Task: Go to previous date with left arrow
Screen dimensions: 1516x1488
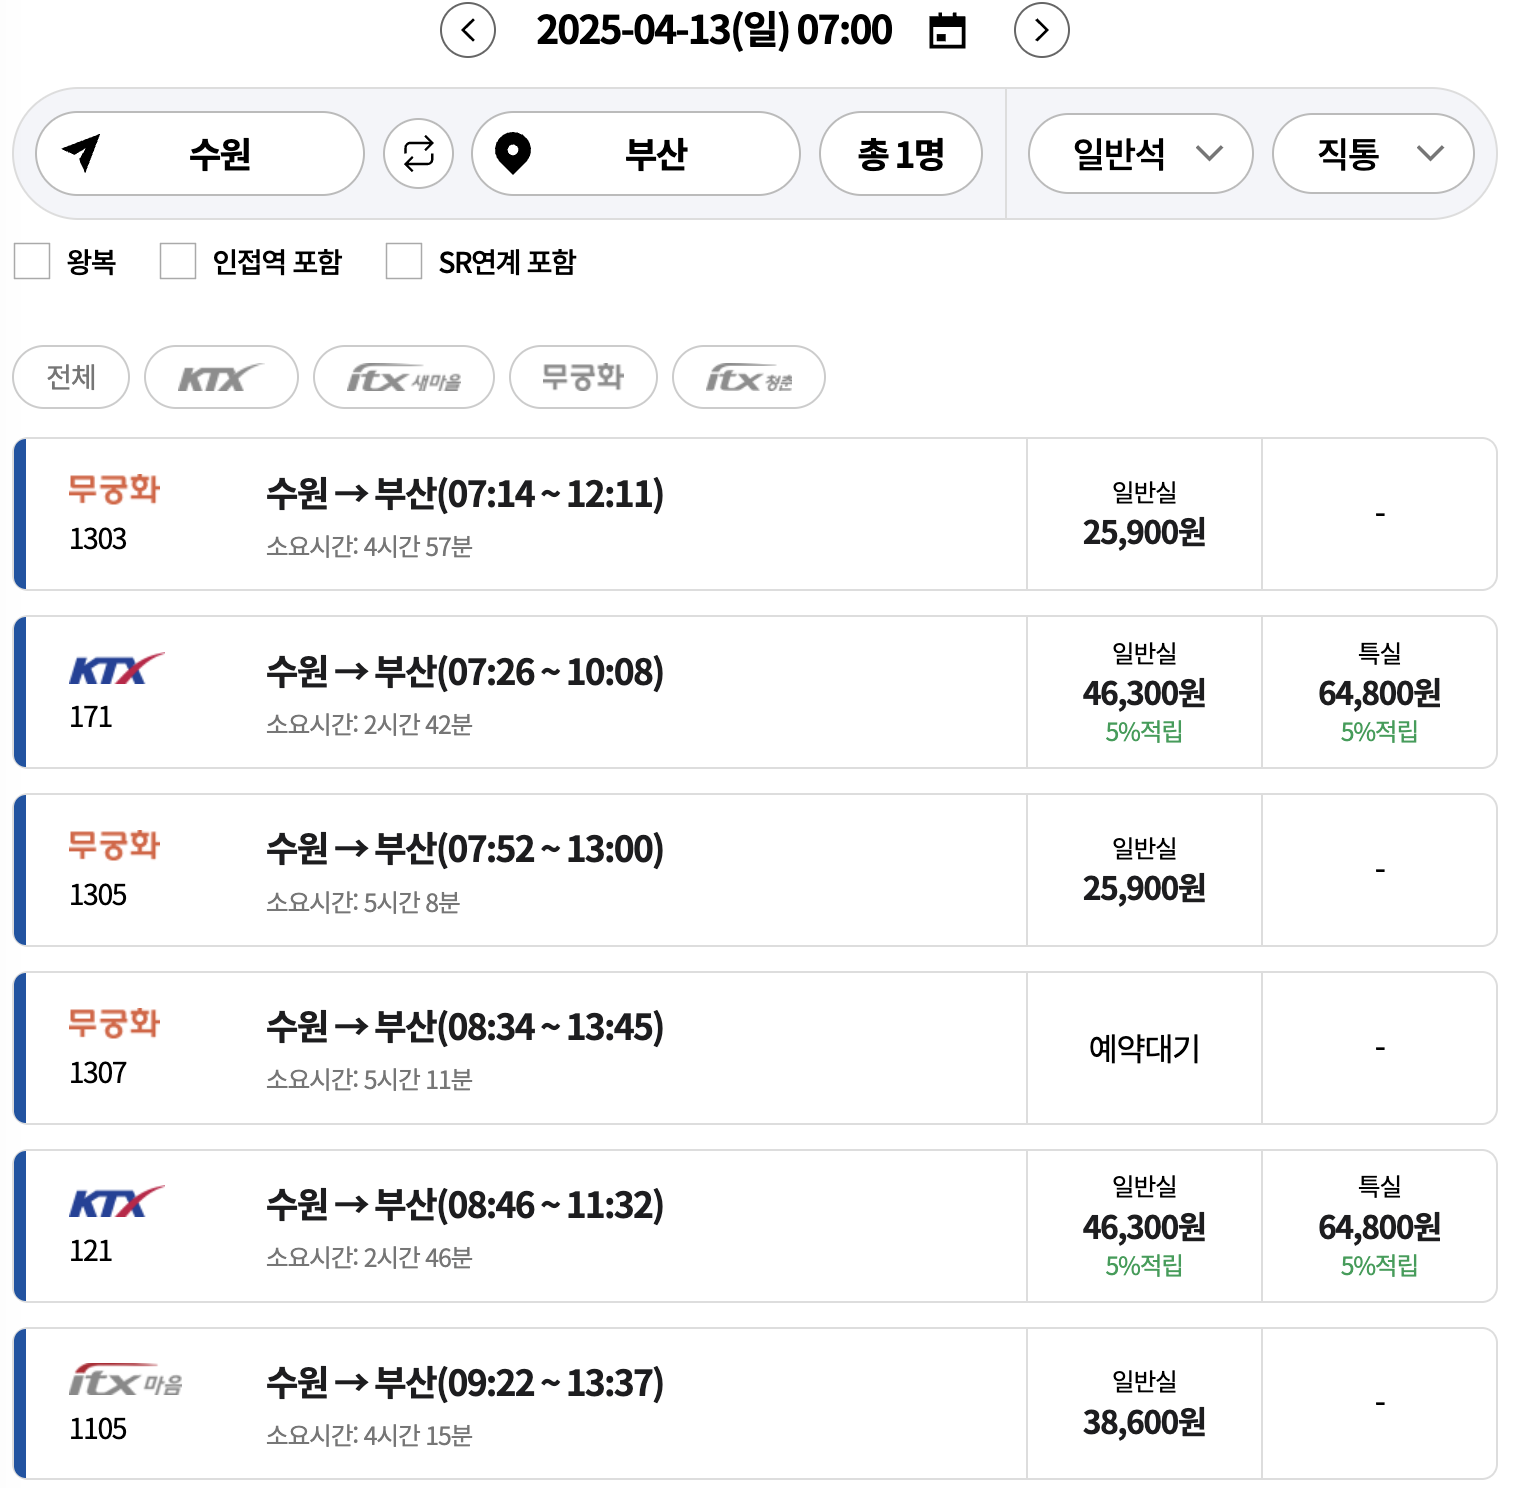Action: (468, 30)
